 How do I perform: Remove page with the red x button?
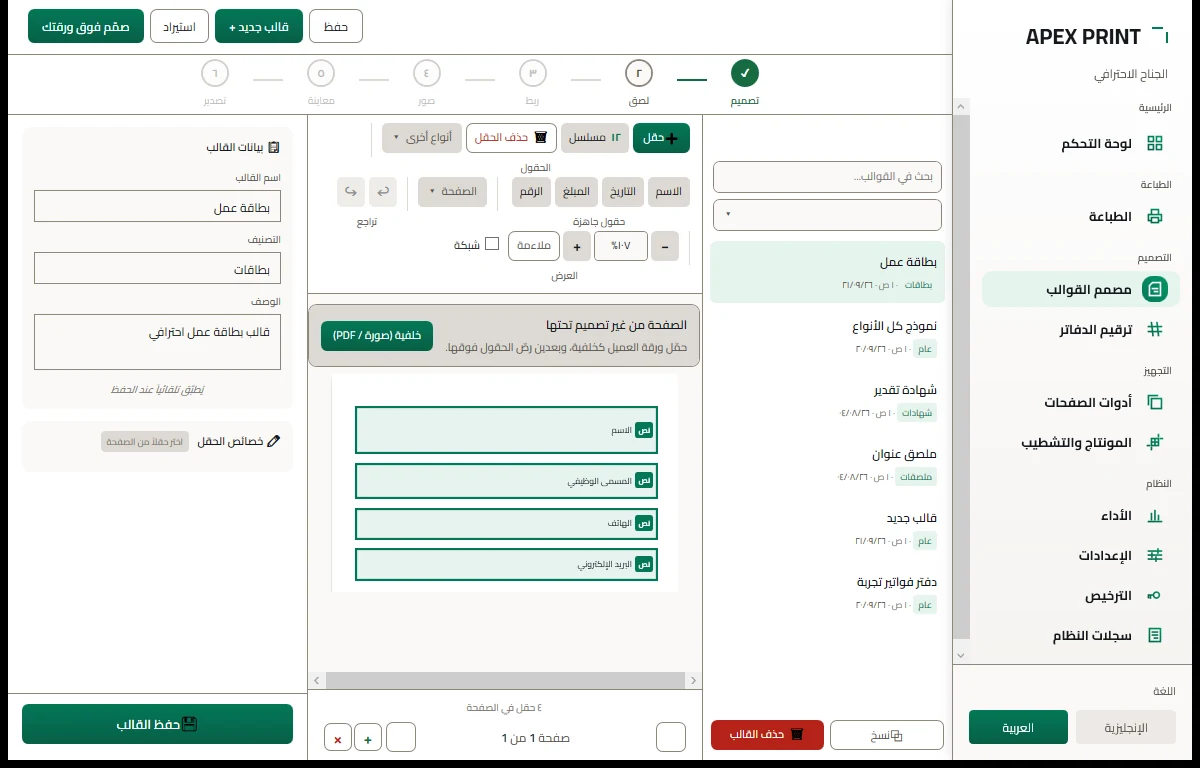click(x=337, y=739)
